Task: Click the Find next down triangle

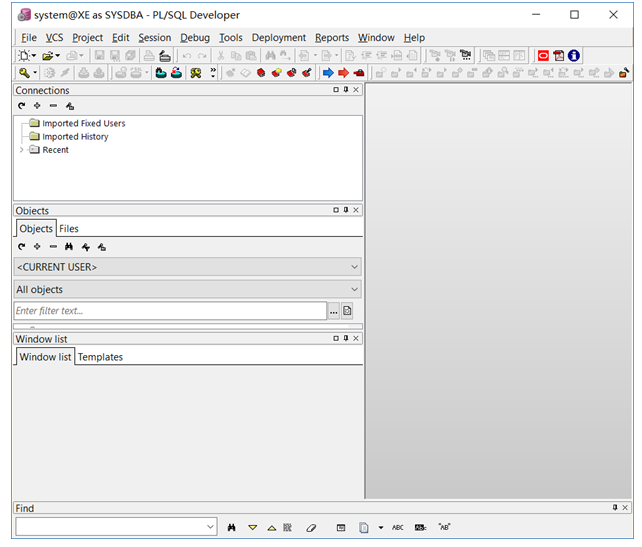Action: coord(253,527)
